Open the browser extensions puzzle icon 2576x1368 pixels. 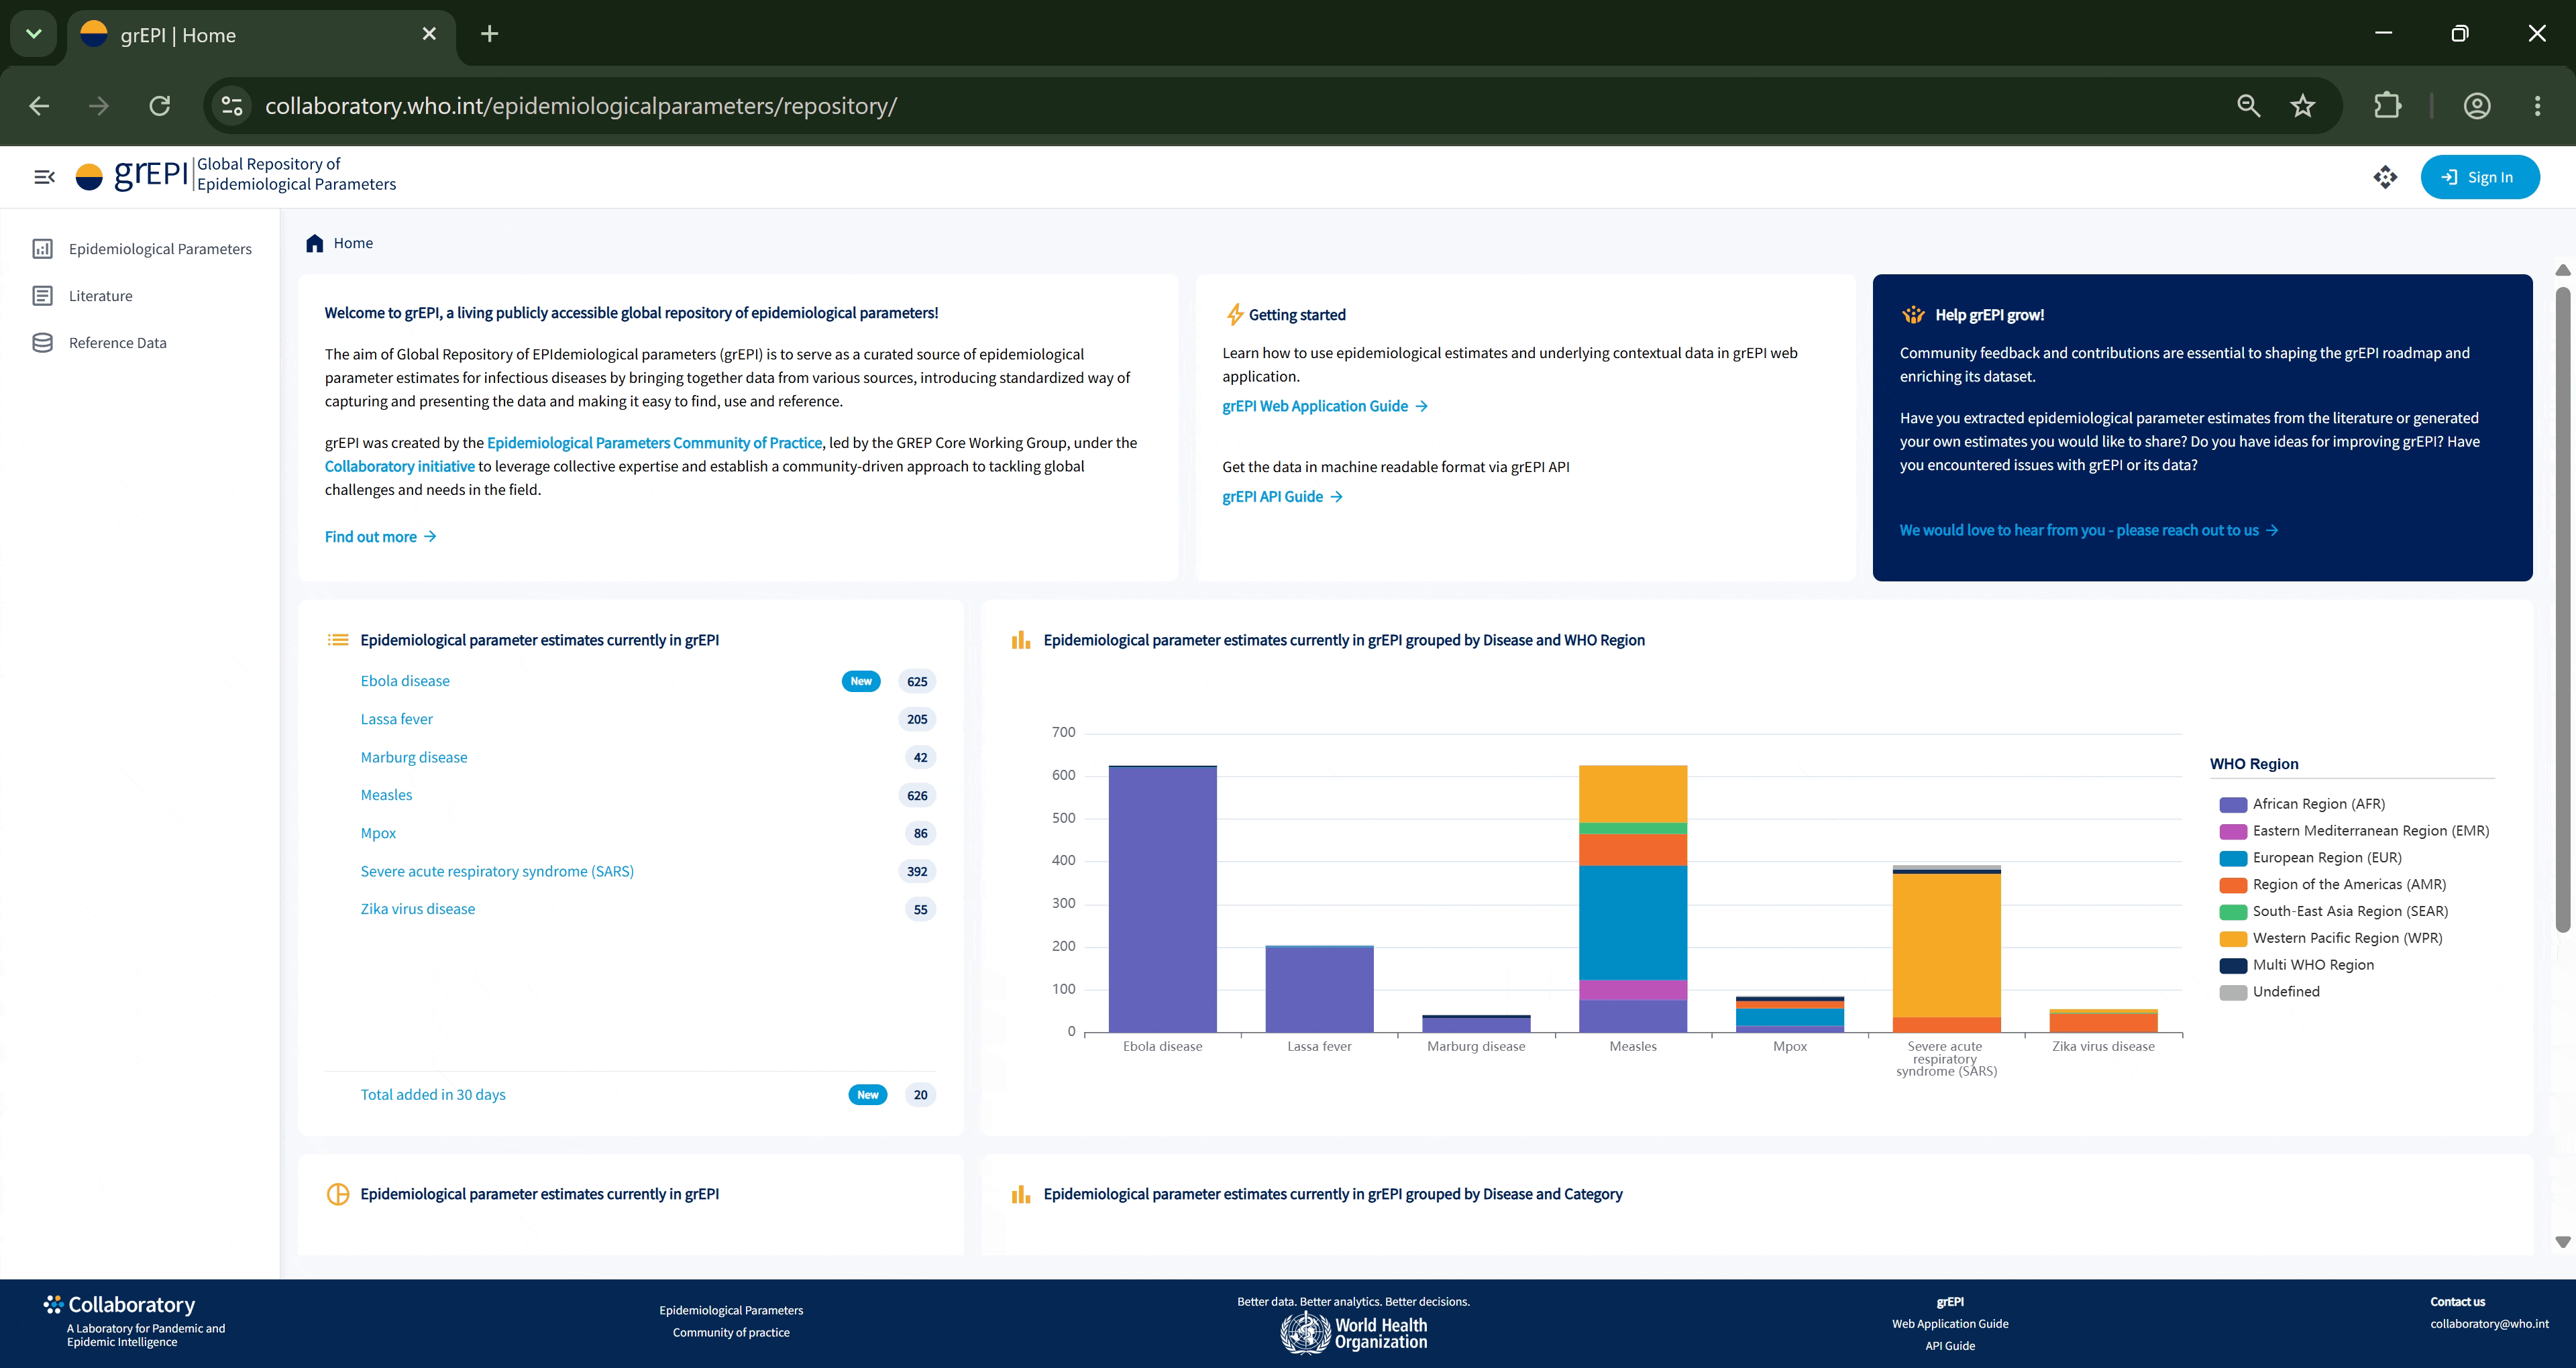pos(2387,105)
